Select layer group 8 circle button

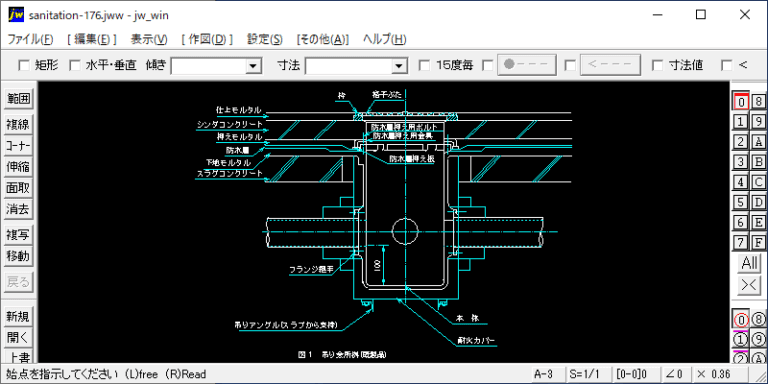click(759, 320)
